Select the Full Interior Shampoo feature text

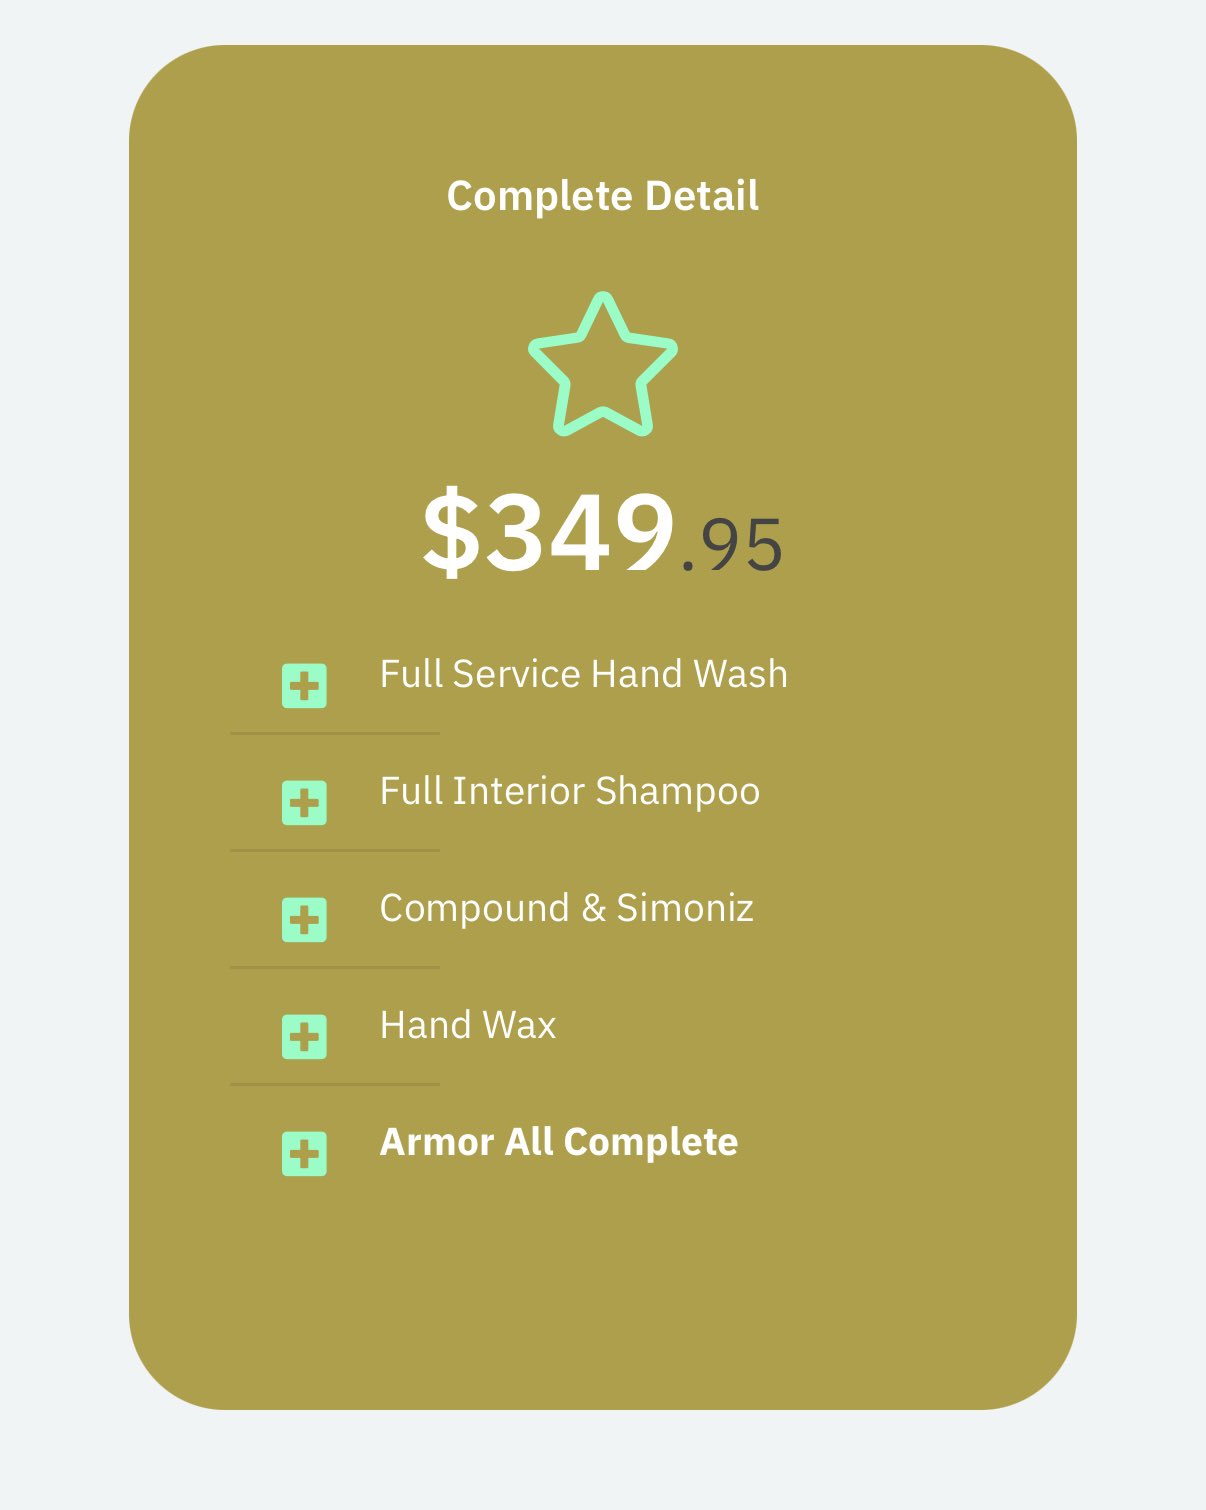[569, 791]
